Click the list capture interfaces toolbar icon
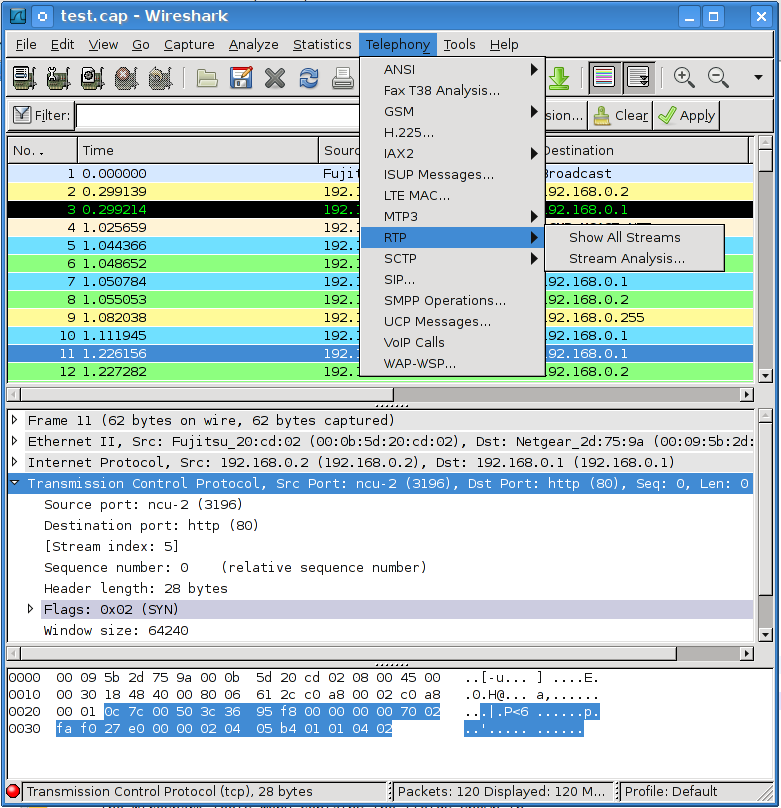 point(25,78)
